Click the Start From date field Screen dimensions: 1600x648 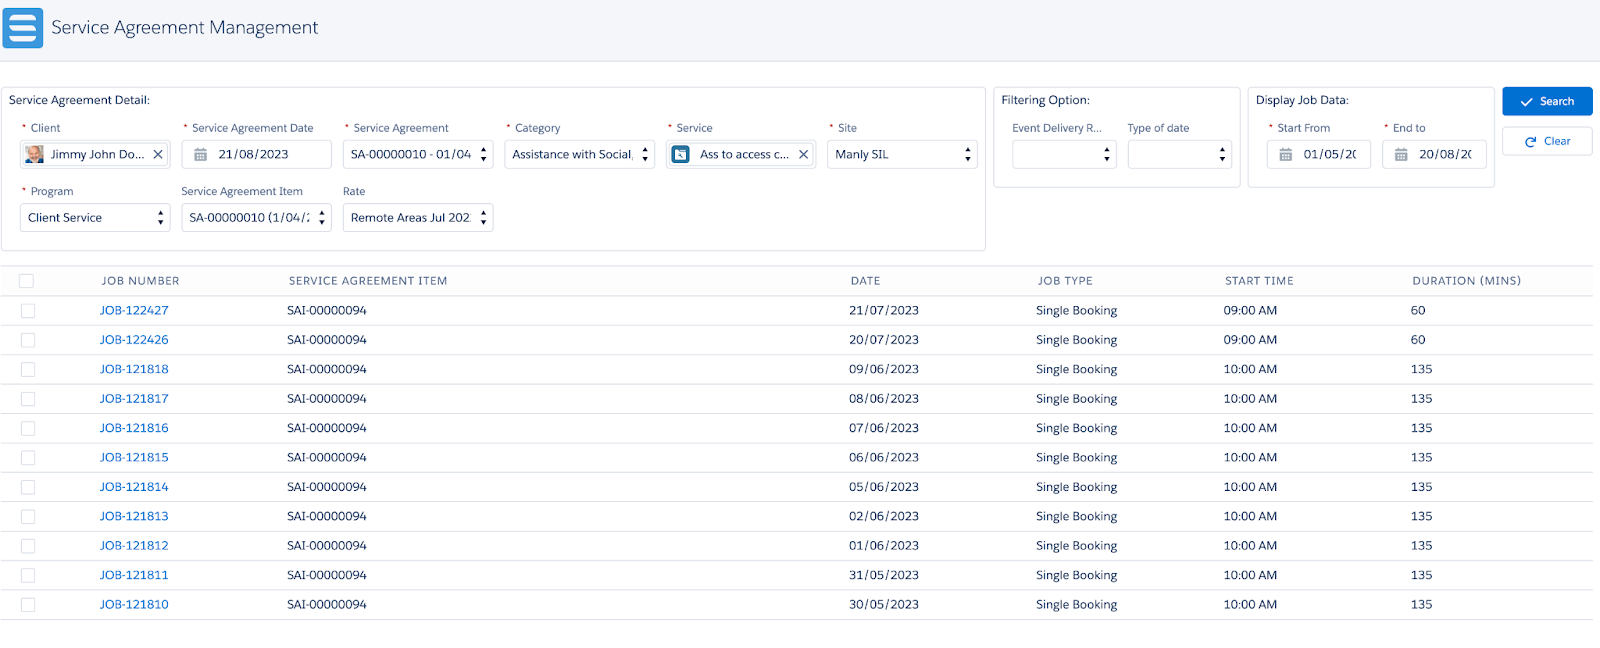tap(1318, 154)
